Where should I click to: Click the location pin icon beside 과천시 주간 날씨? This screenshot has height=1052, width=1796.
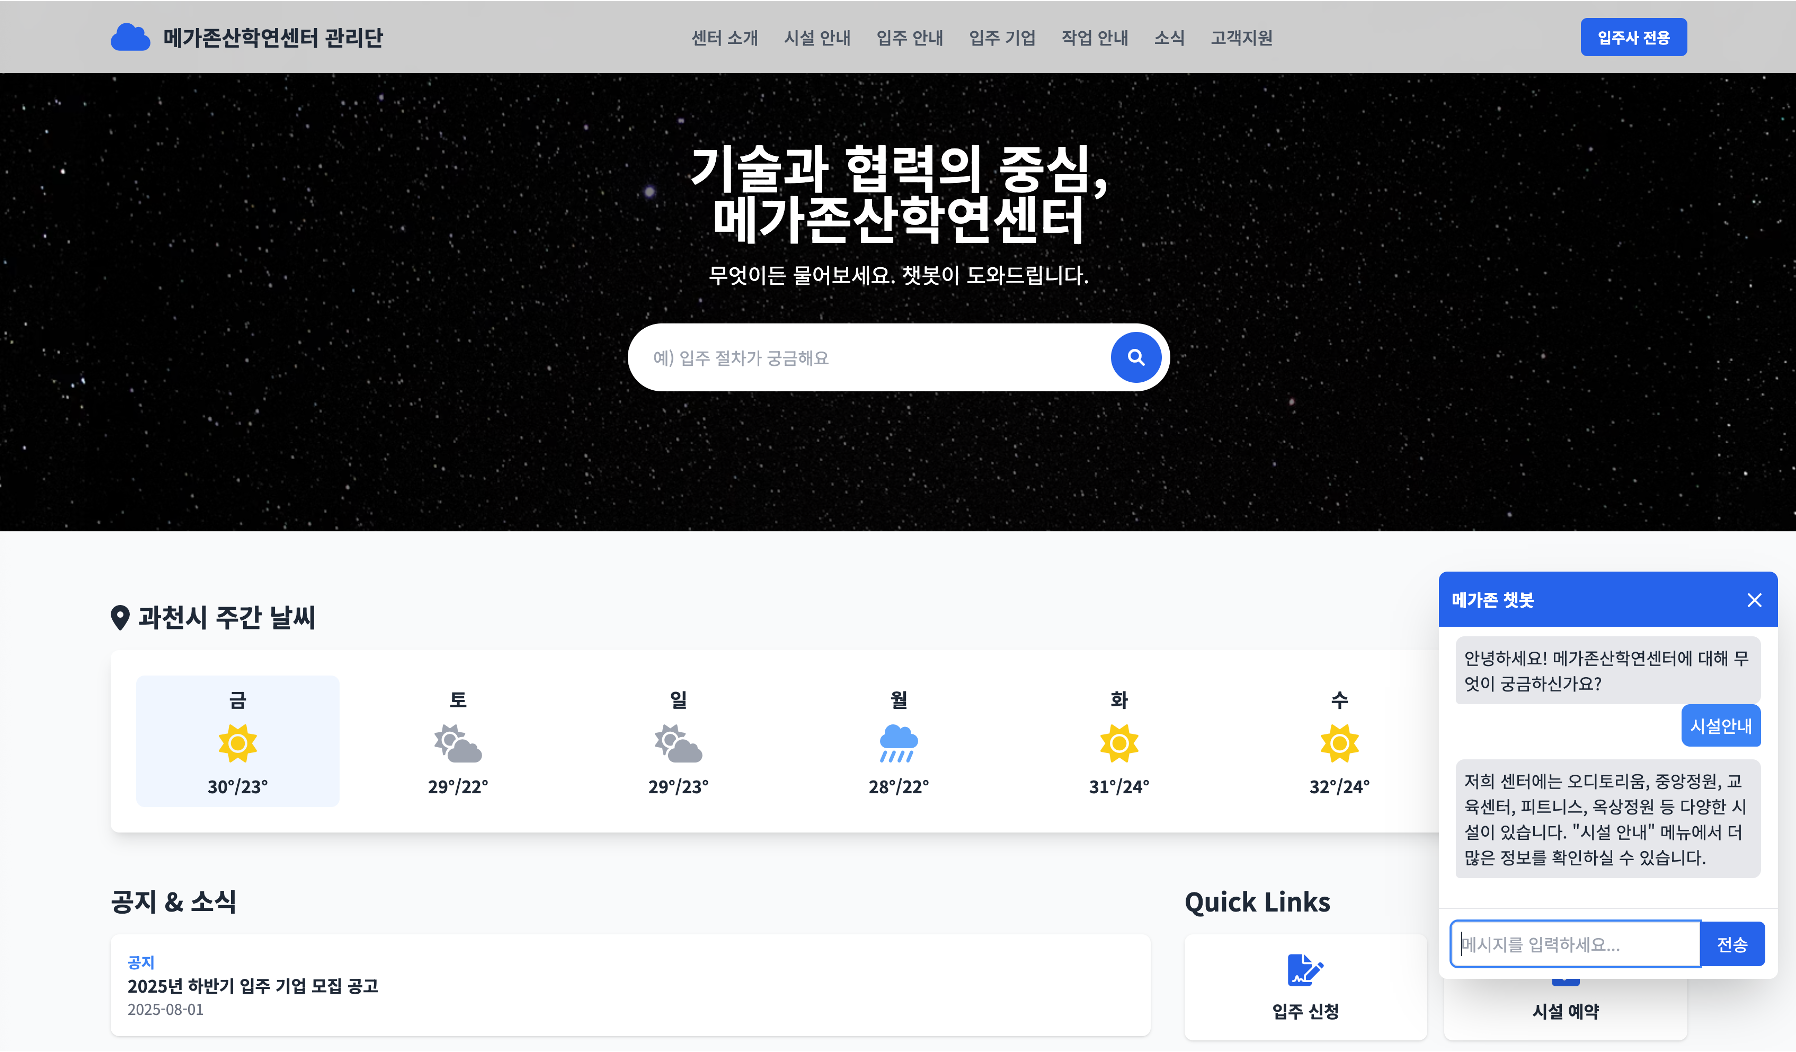coord(120,618)
